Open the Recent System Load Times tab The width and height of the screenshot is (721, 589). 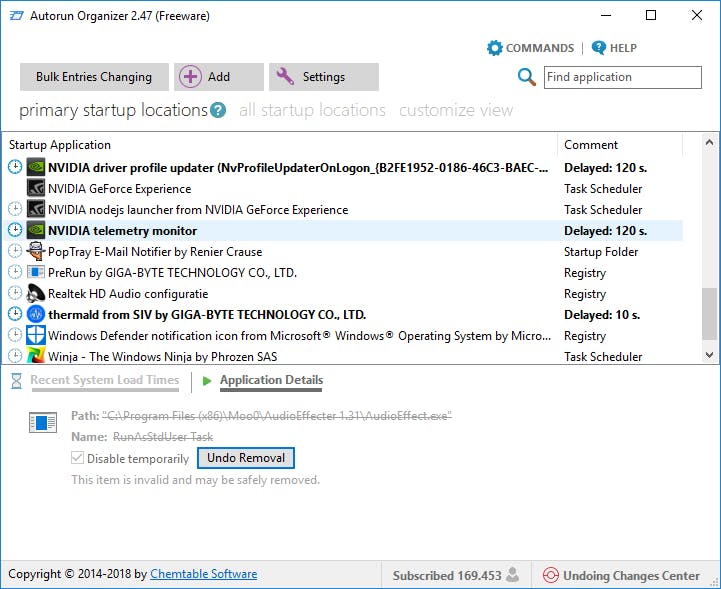(105, 380)
